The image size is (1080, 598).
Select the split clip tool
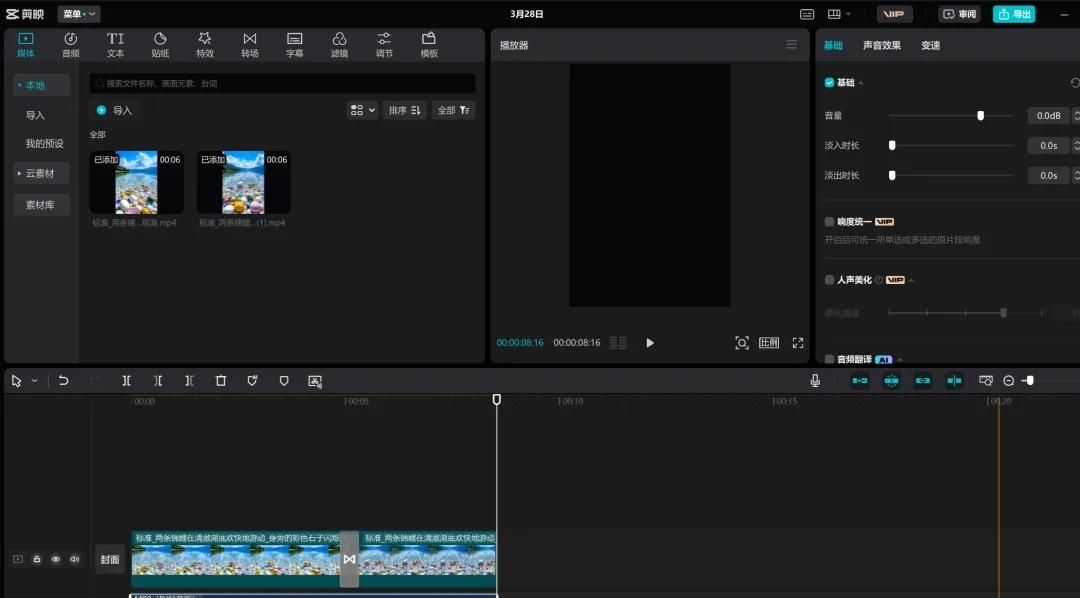point(126,381)
